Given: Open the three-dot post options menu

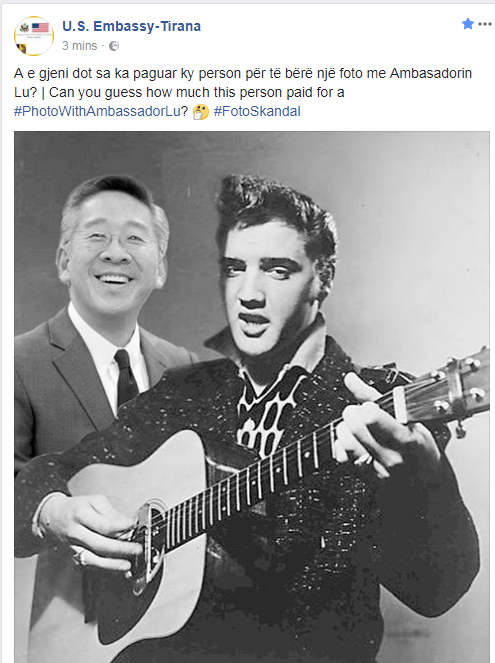Looking at the screenshot, I should tap(484, 24).
